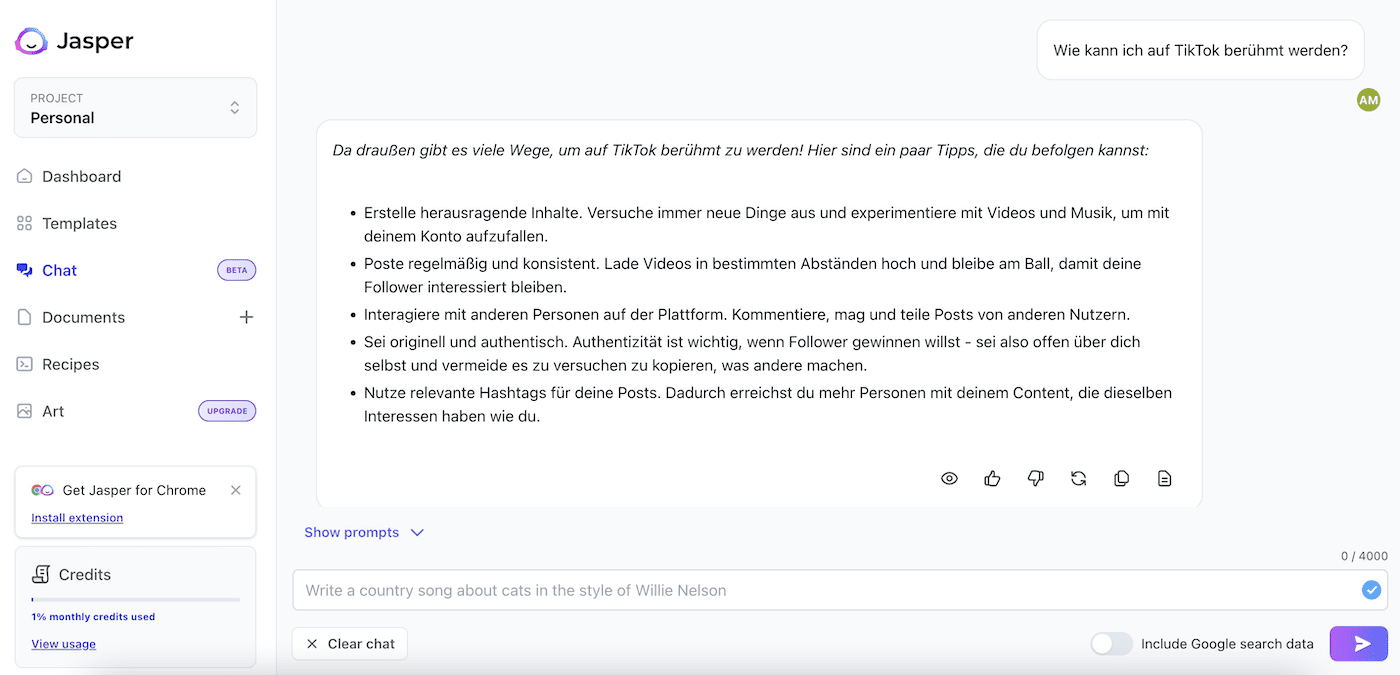The width and height of the screenshot is (1400, 675).
Task: Click the bullet starting 'Poste regelmäßig'
Action: 752,276
